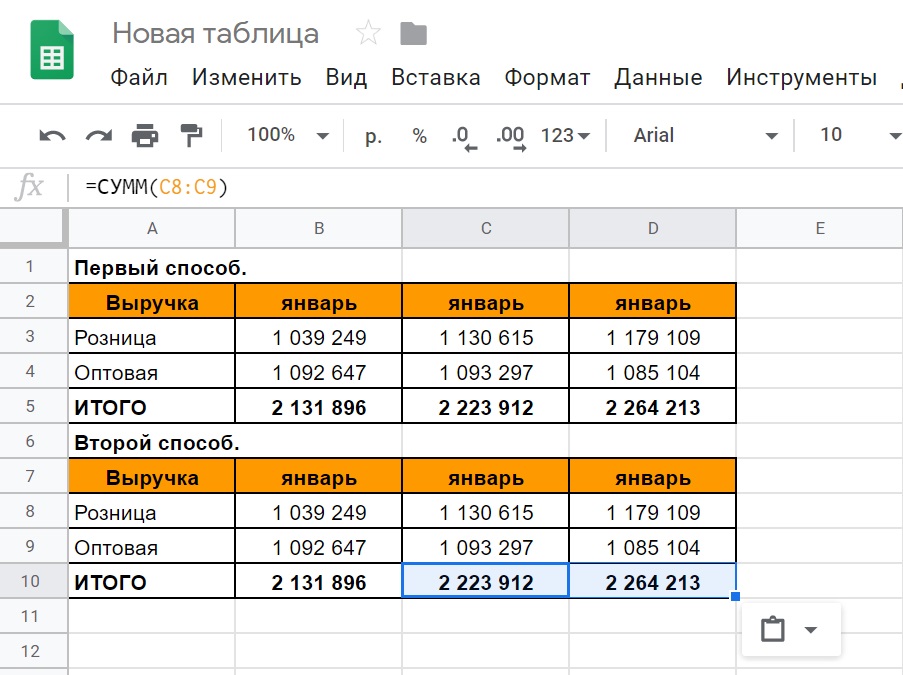Viewport: 903px width, 675px height.
Task: Click empty cell E5
Action: [x=820, y=406]
